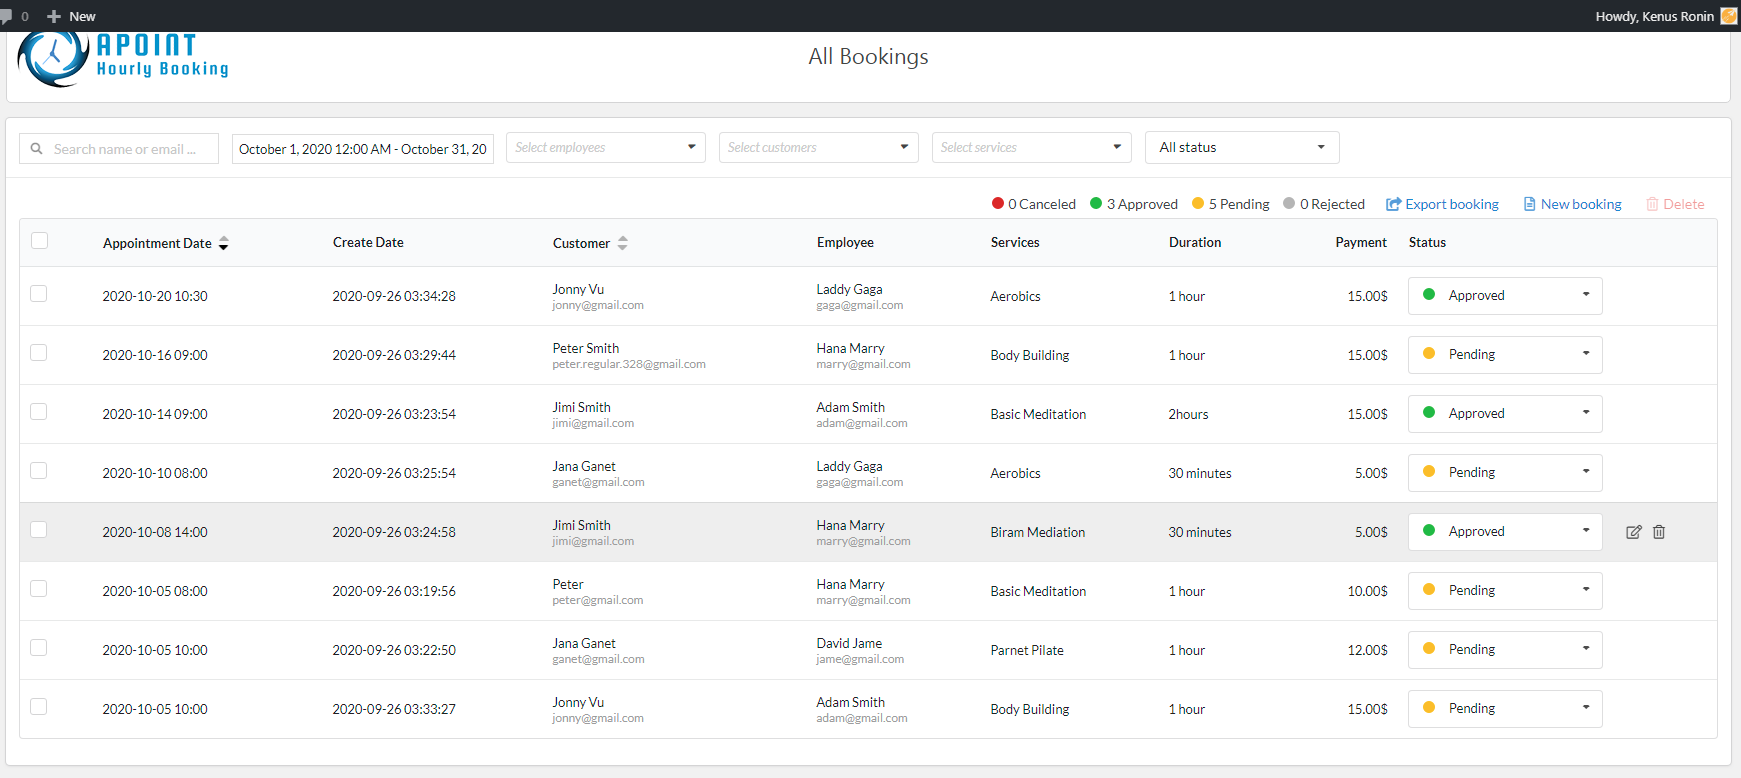The width and height of the screenshot is (1741, 778).
Task: Click the red Canceled status indicator
Action: click(x=998, y=204)
